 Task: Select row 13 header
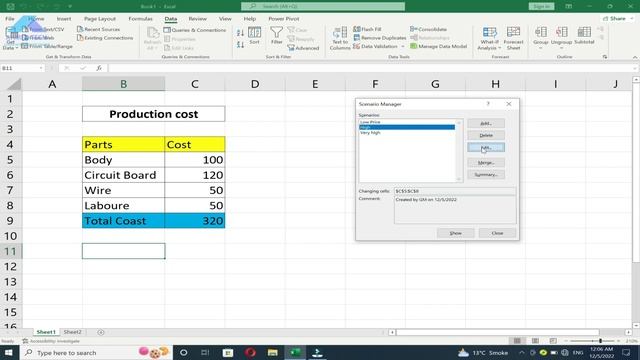coord(11,282)
